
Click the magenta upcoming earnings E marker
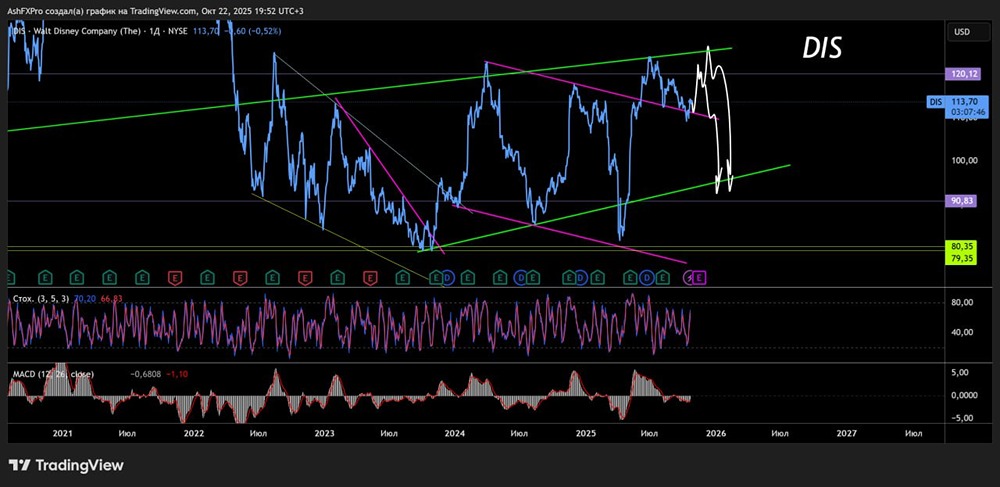[x=699, y=277]
